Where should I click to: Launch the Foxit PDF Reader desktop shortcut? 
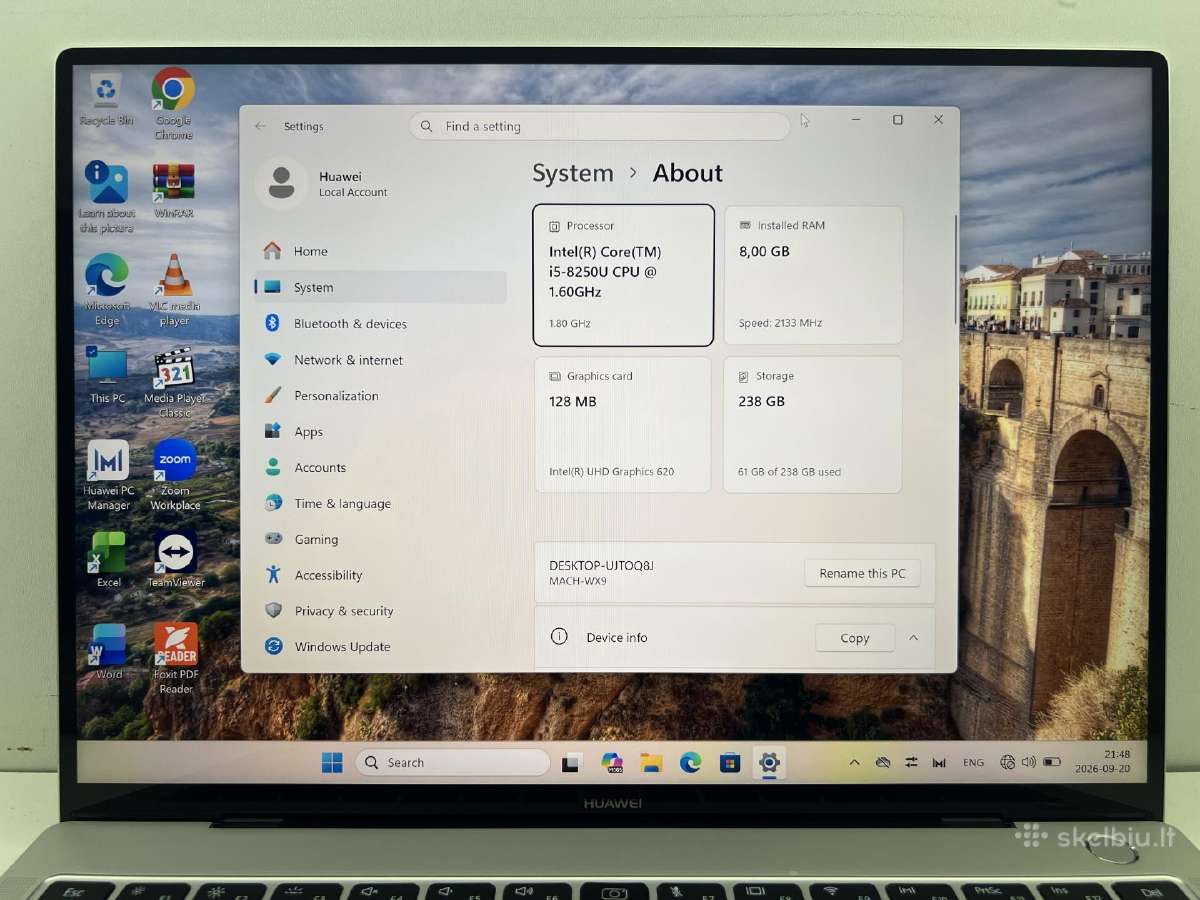[175, 658]
